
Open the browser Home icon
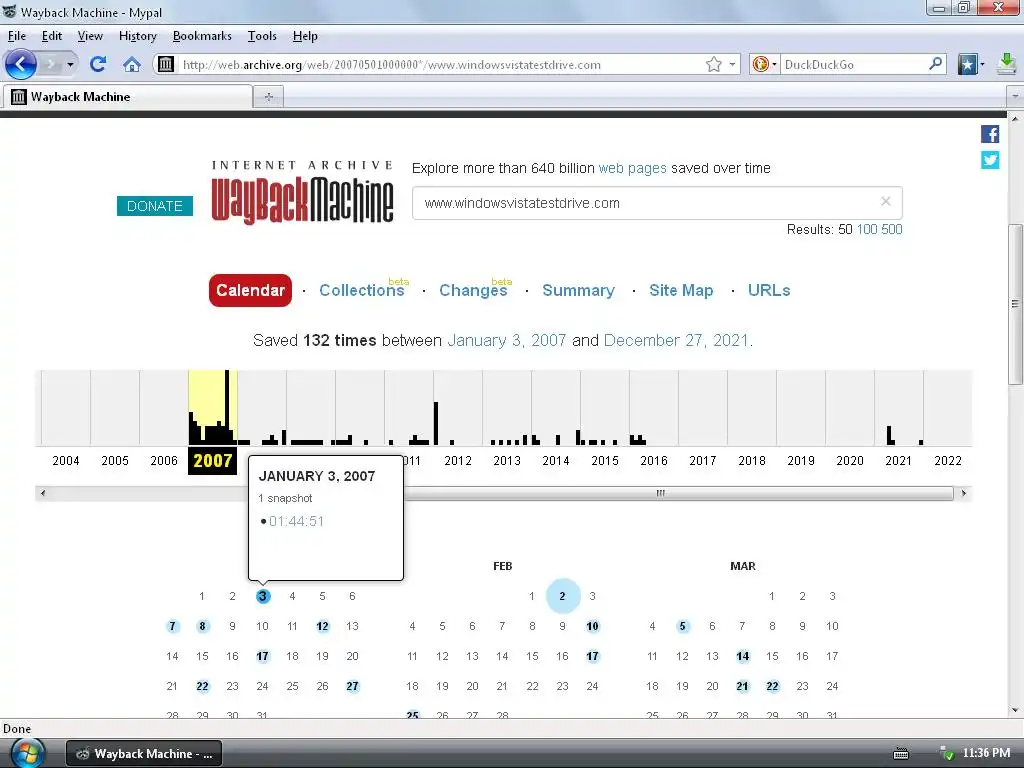click(132, 64)
